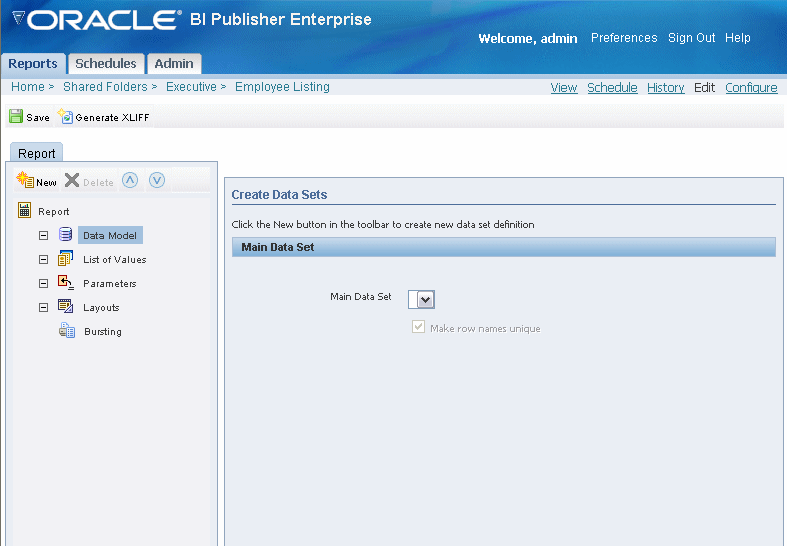Select Data Model tree item label
This screenshot has height=546, width=787.
(x=110, y=235)
